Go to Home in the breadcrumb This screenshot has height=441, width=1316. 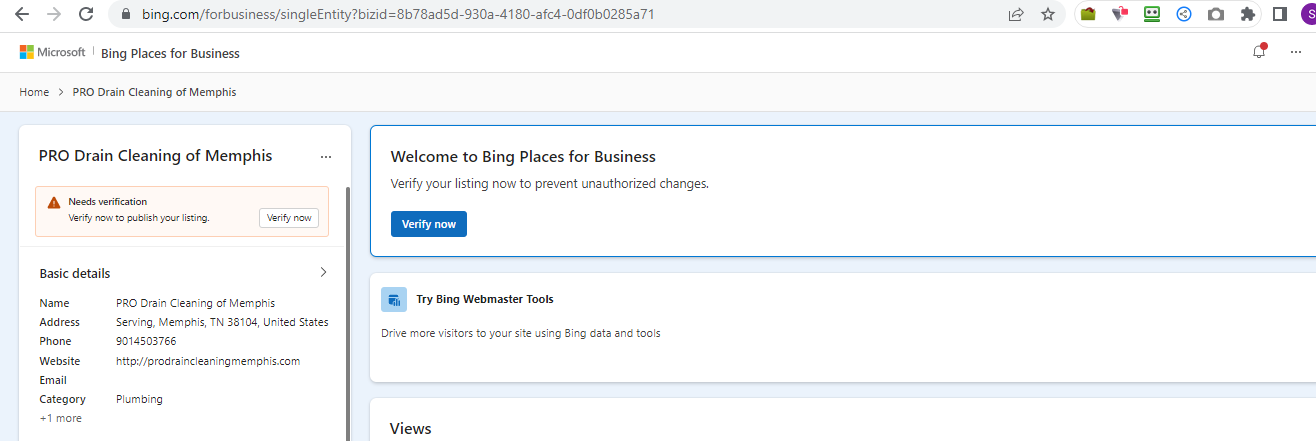34,92
